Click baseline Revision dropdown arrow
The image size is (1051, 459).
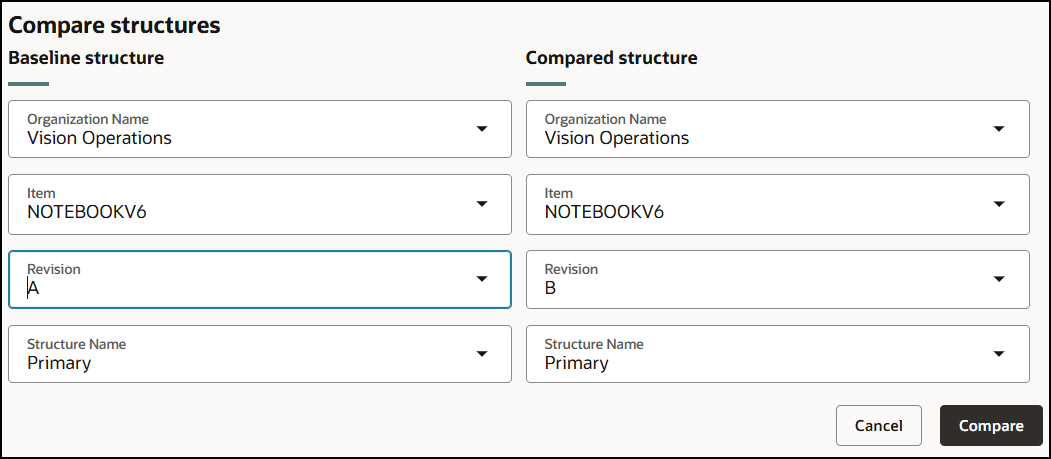pos(481,279)
